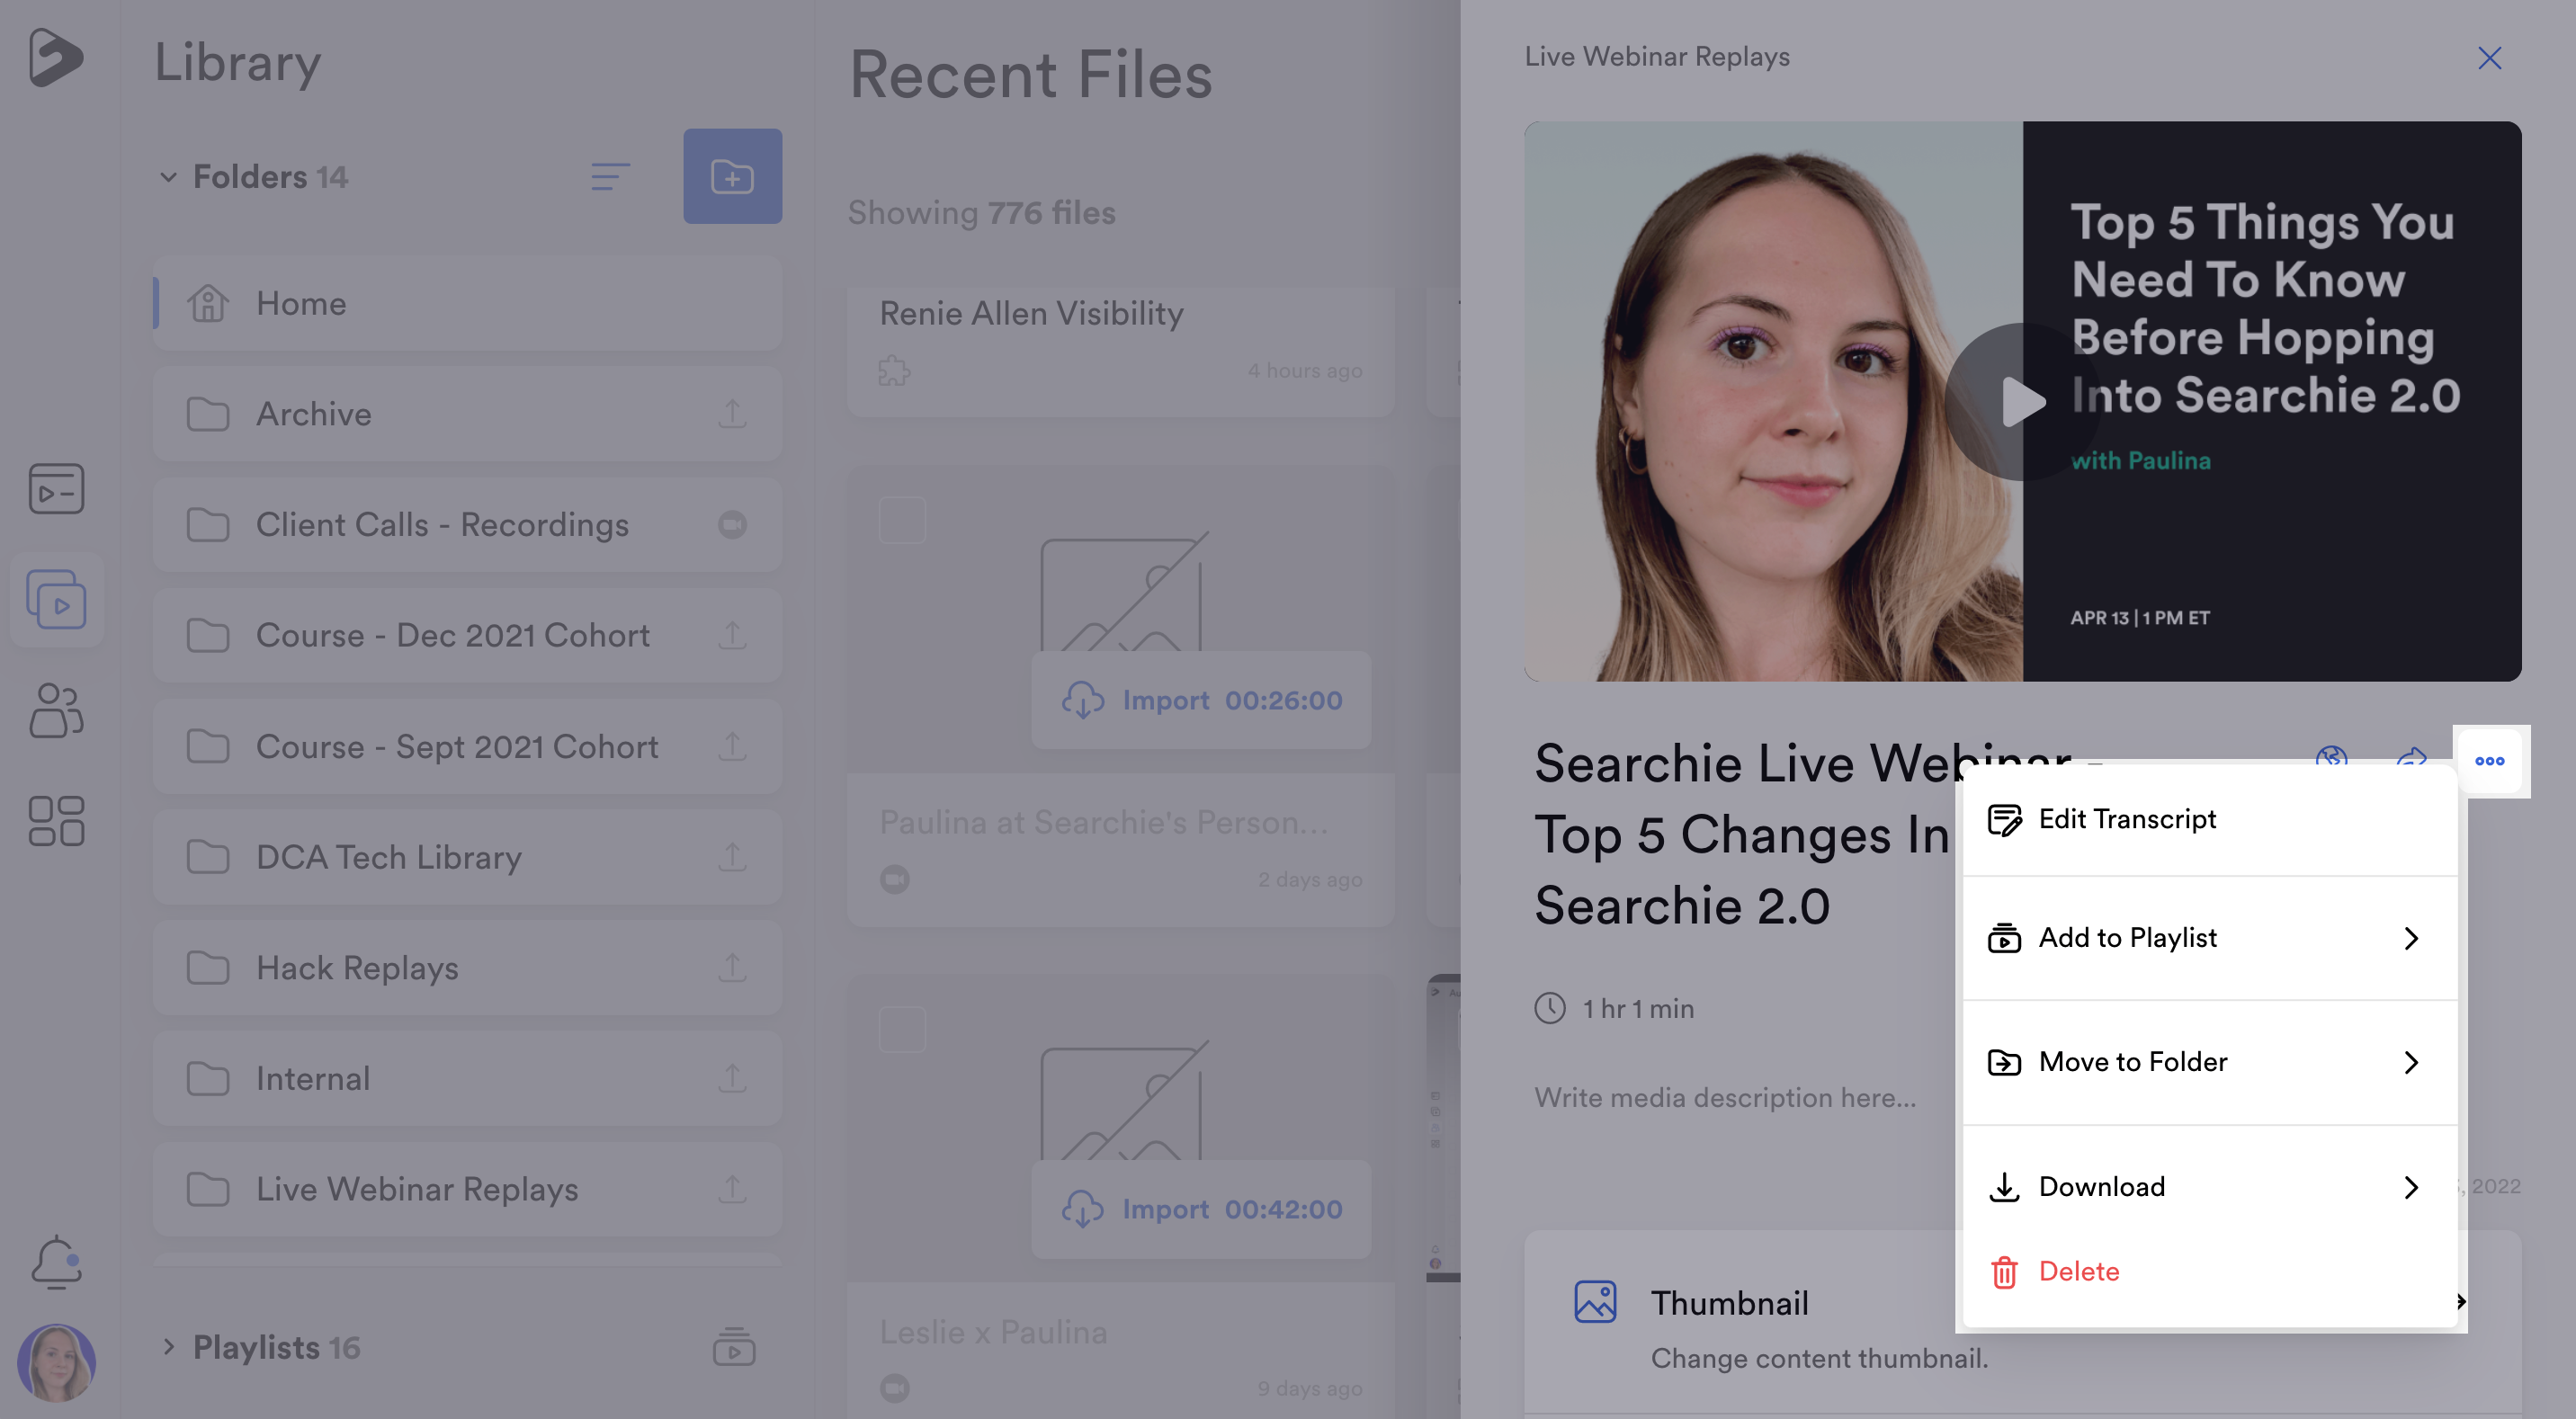
Task: Close the media details panel
Action: (2490, 58)
